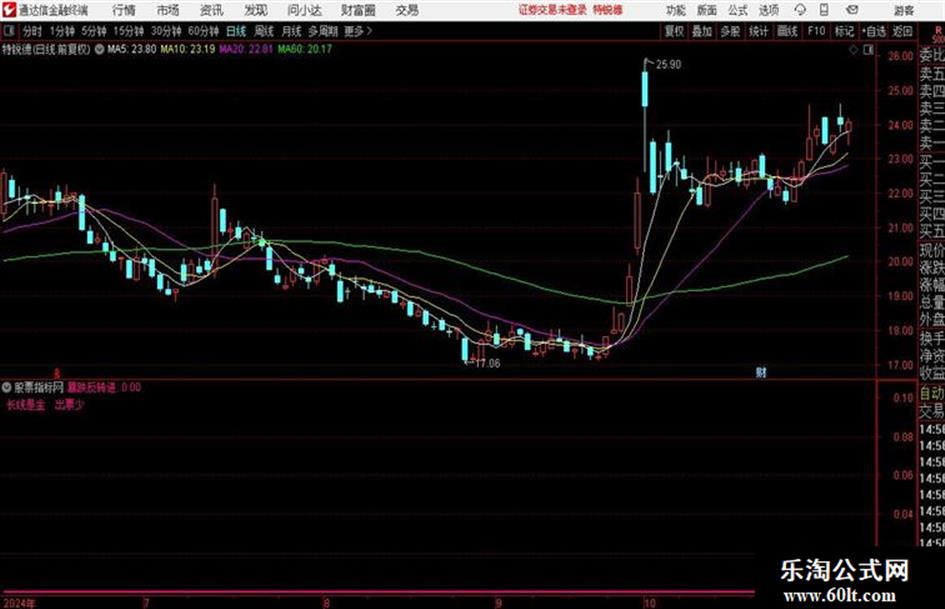Viewport: 945px width, 609px height.
Task: Open the 财富圈 menu
Action: [x=358, y=10]
